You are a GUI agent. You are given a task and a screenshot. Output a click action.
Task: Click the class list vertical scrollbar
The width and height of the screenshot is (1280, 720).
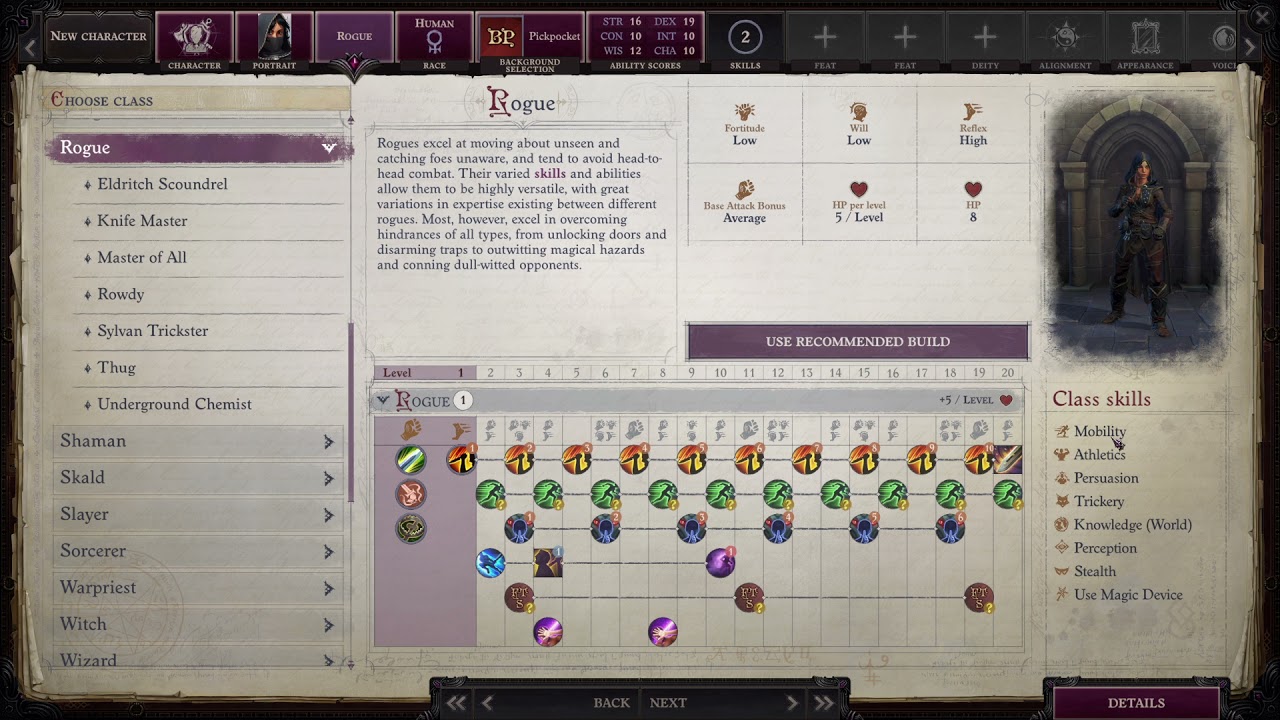(350, 412)
